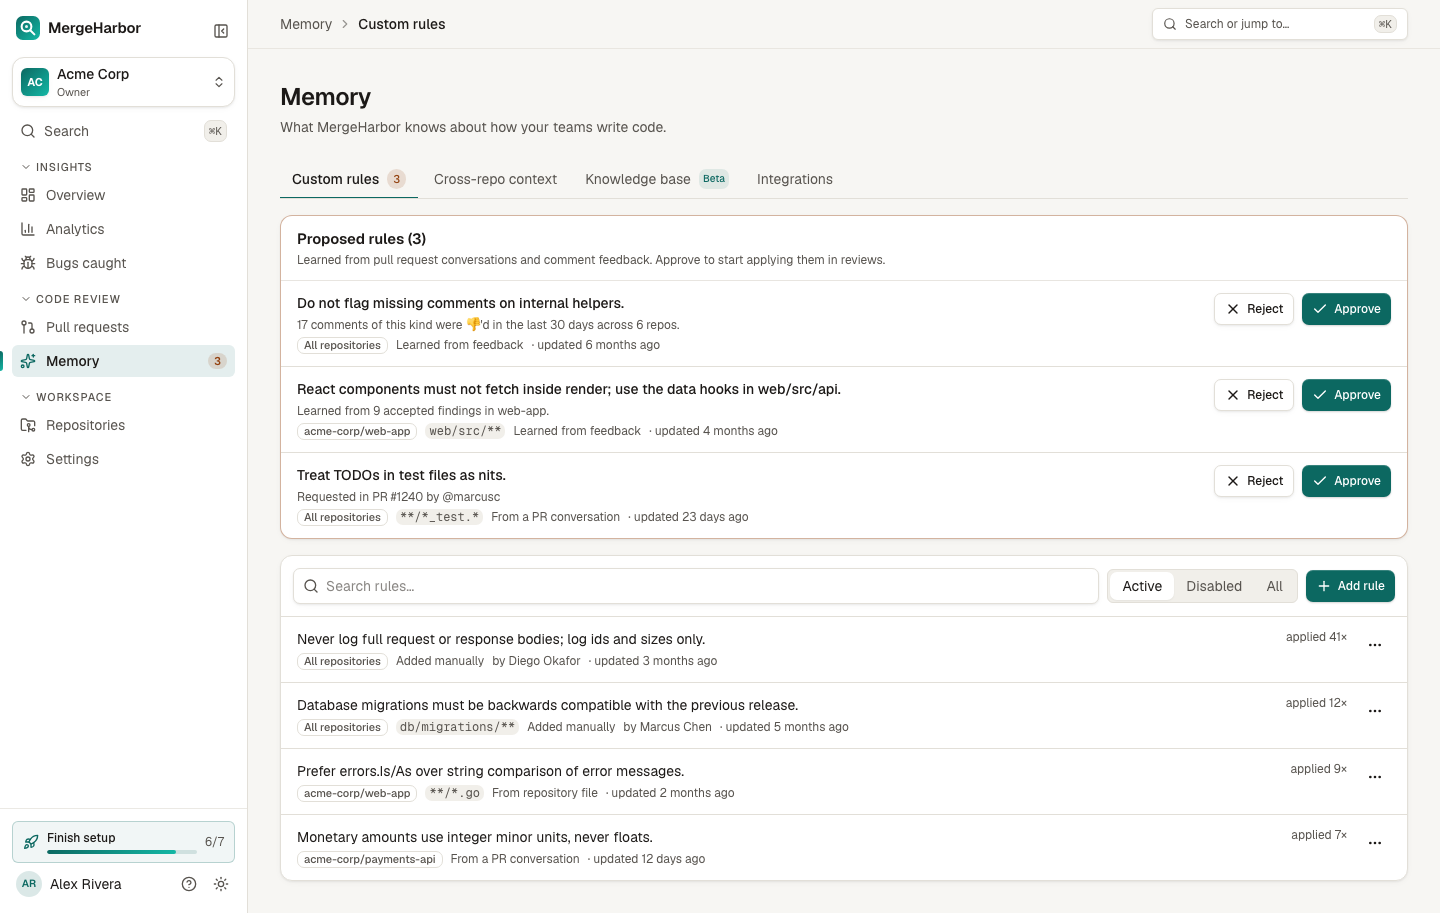Open options for the log bodies rule
Screen dimensions: 1440x913
[x=1375, y=645]
